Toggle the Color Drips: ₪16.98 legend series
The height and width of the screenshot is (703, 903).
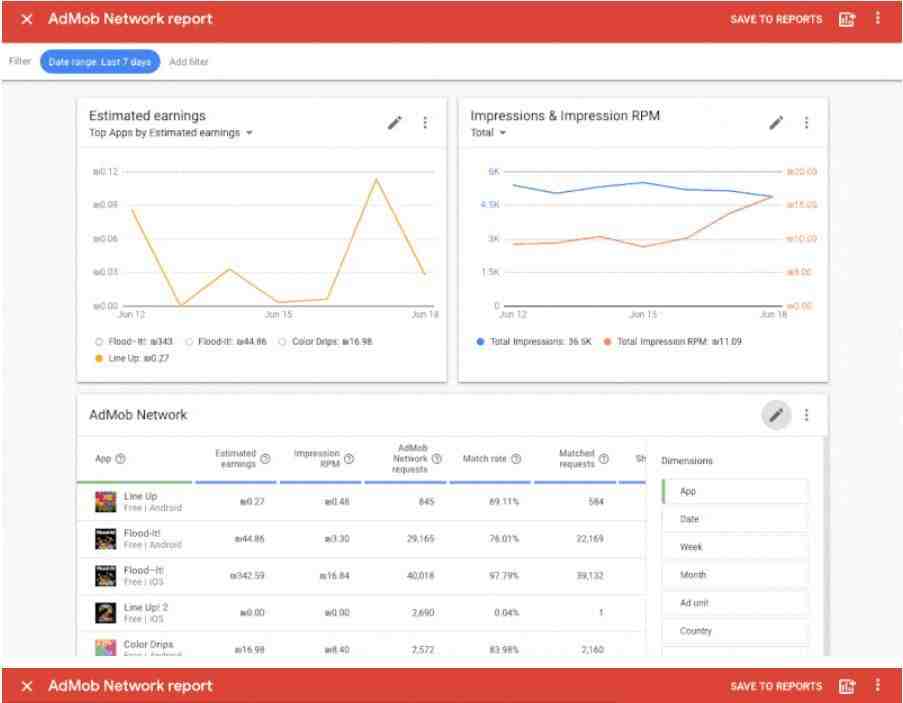325,341
